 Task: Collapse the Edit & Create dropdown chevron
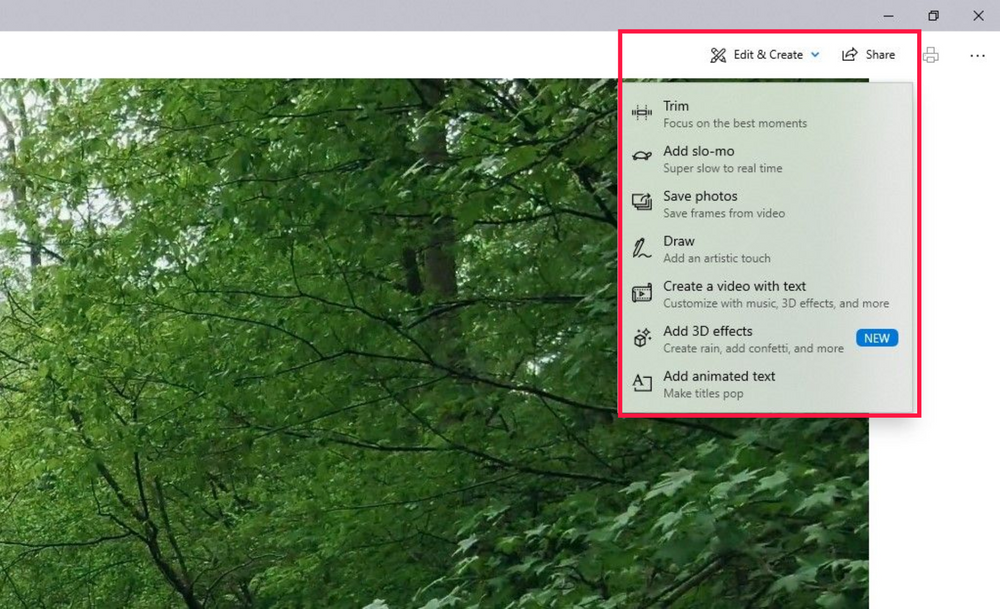click(x=815, y=56)
